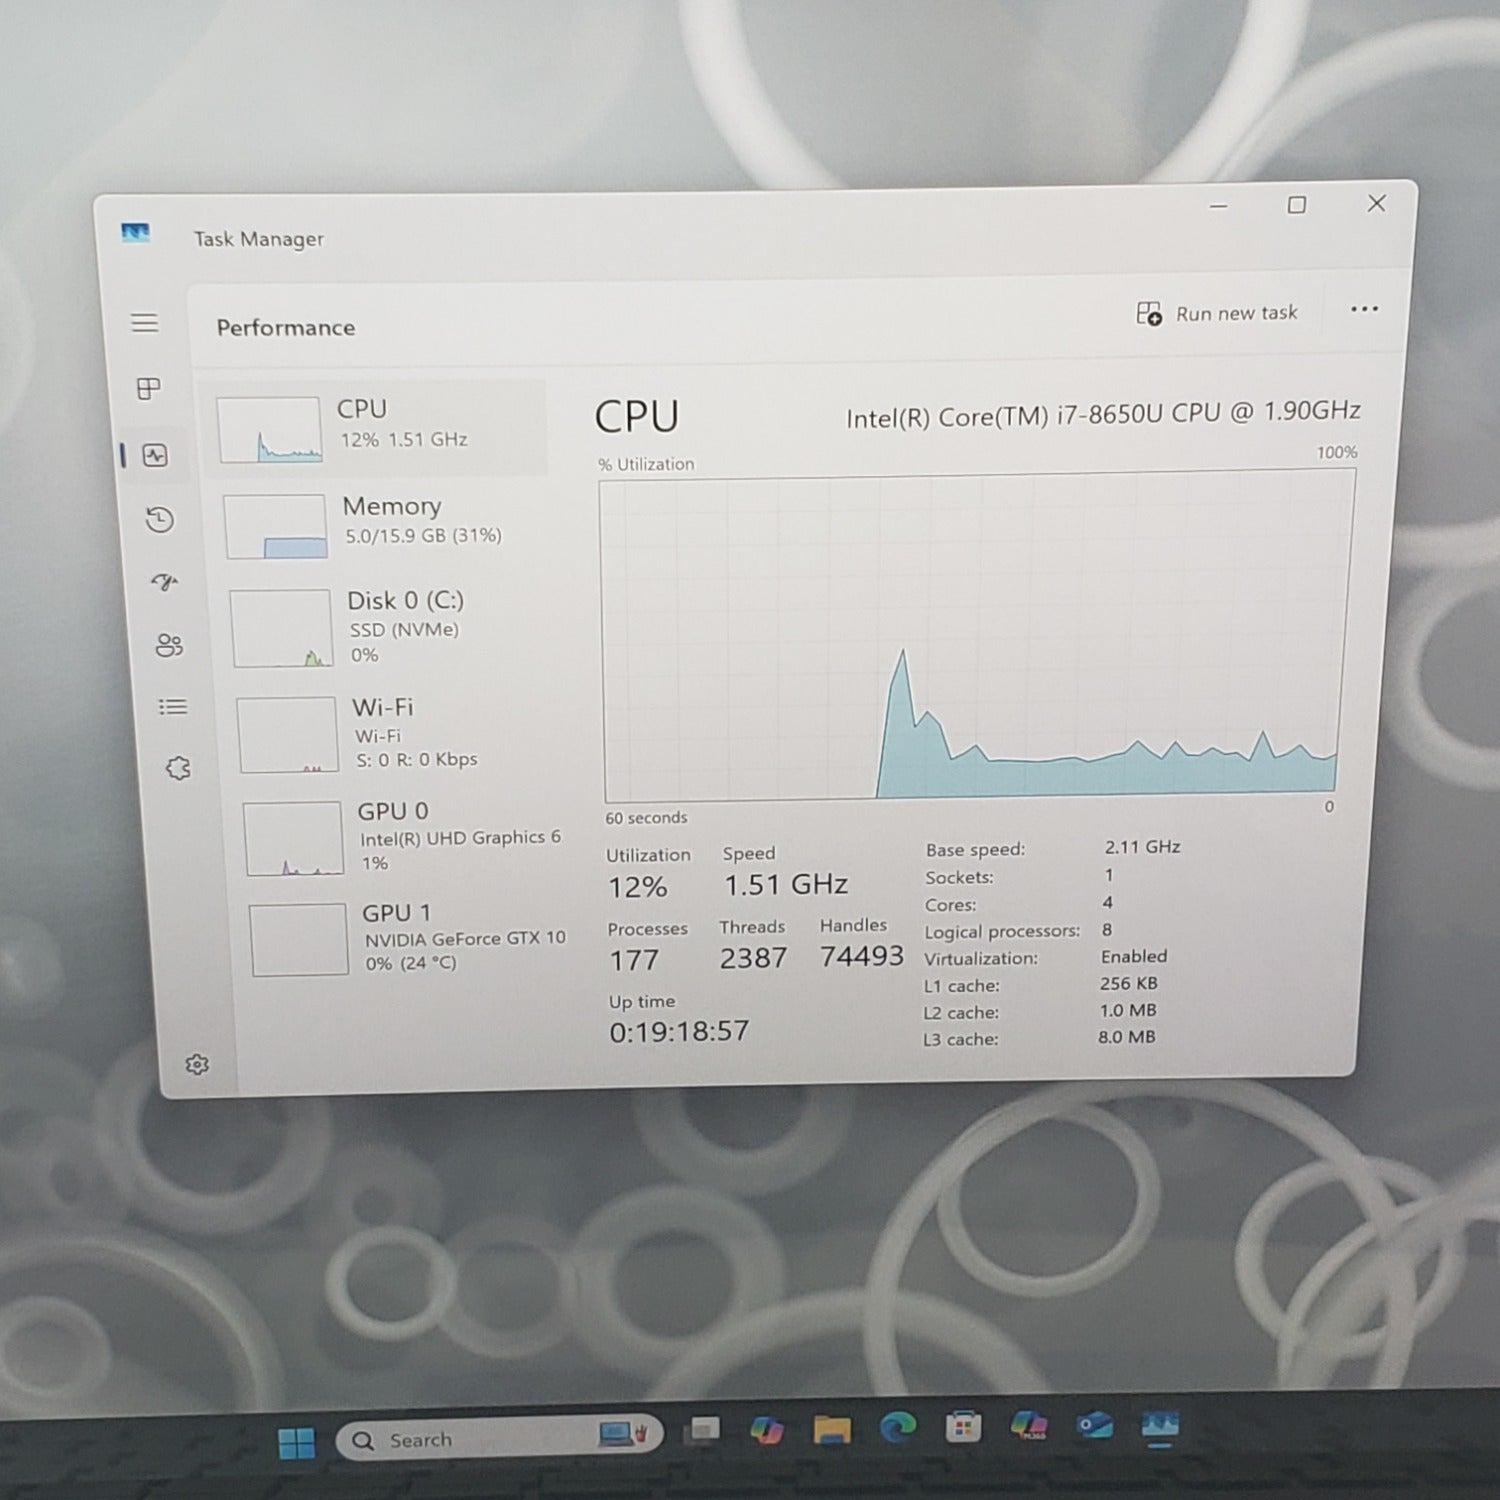
Task: Open the Details page list icon
Action: tap(173, 707)
